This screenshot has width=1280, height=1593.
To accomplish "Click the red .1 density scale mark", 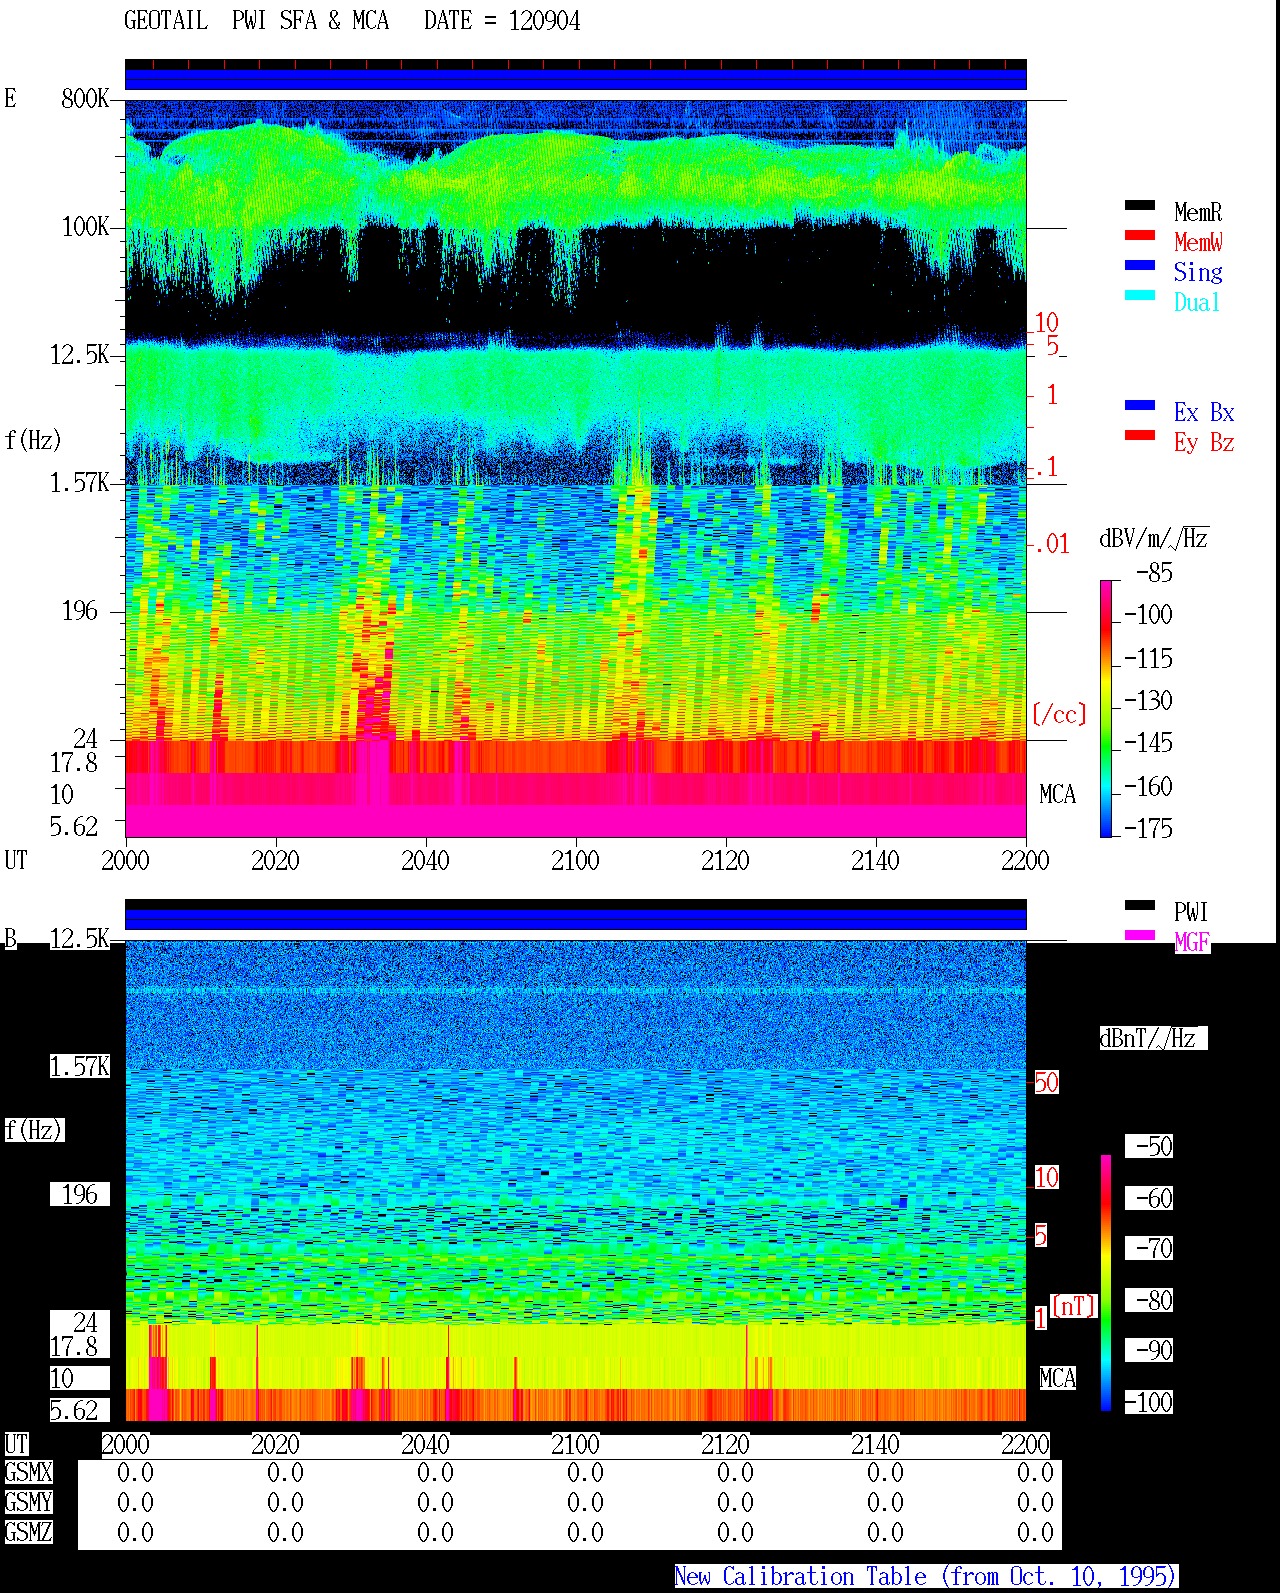I will tap(1046, 466).
